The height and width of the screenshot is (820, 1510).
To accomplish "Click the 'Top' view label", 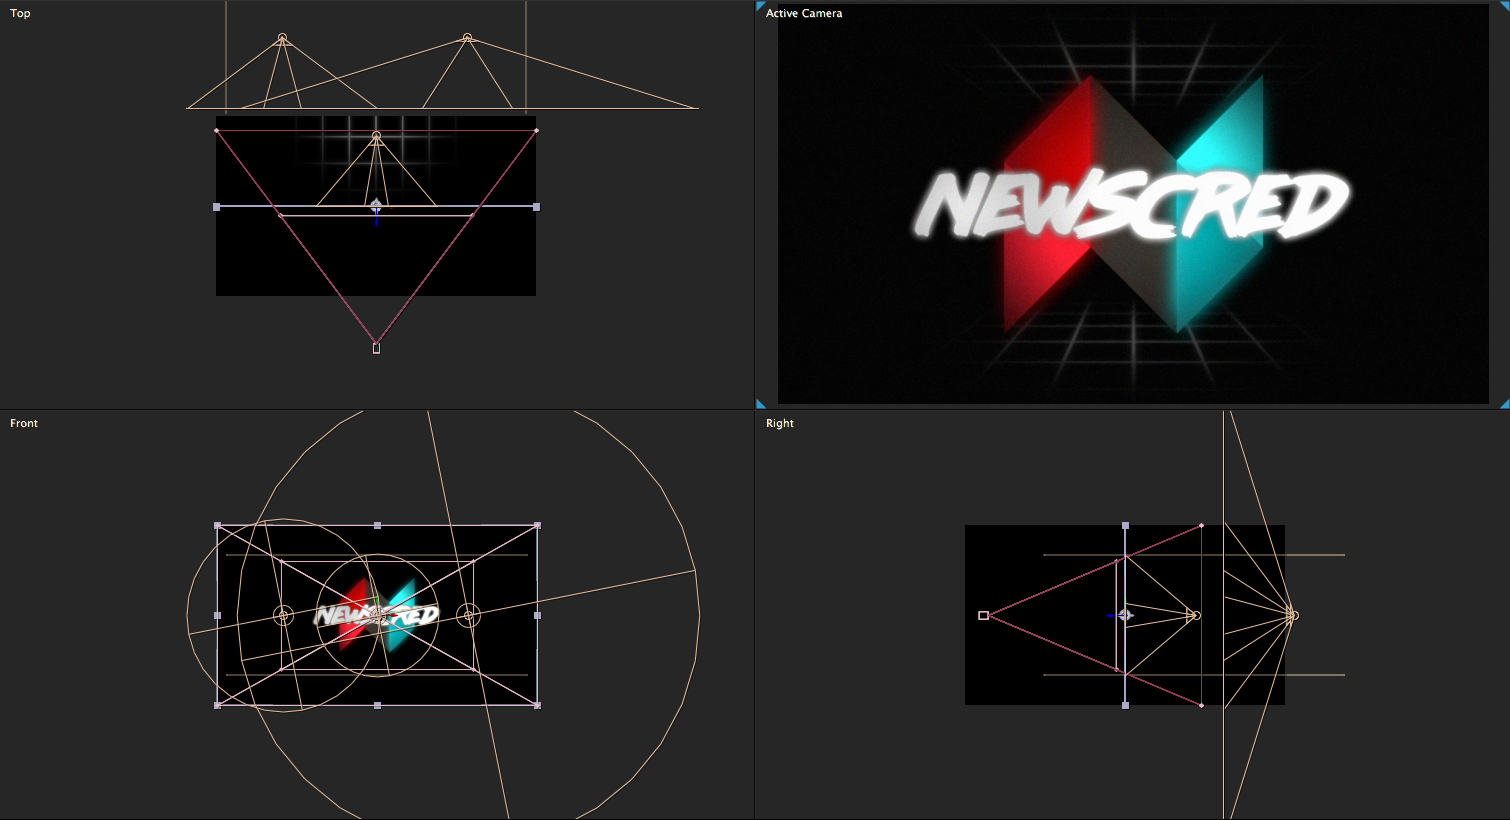I will (20, 13).
